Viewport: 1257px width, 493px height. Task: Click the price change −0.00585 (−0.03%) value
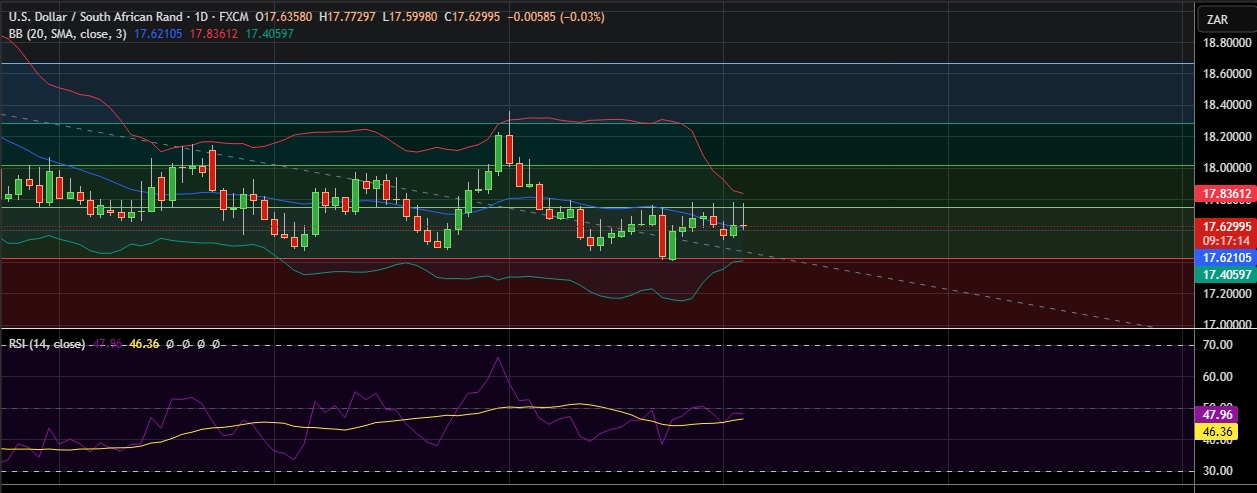pyautogui.click(x=558, y=17)
